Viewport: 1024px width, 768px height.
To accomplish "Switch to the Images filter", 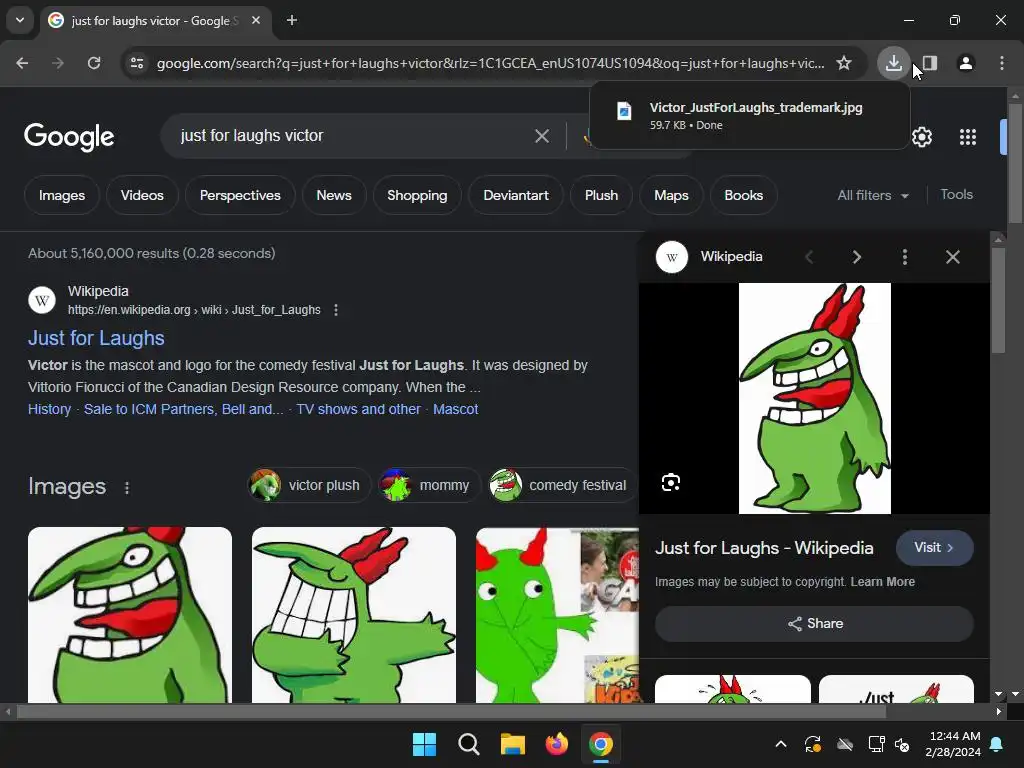I will pos(61,195).
